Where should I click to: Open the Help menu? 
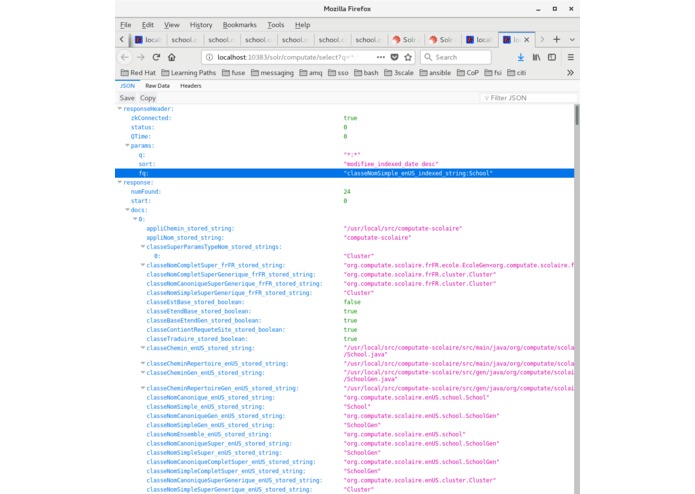pyautogui.click(x=302, y=25)
